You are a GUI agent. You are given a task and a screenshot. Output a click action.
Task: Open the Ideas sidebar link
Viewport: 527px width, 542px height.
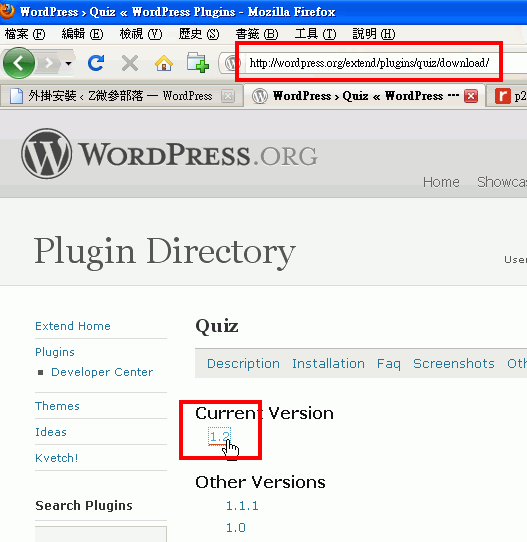51,432
